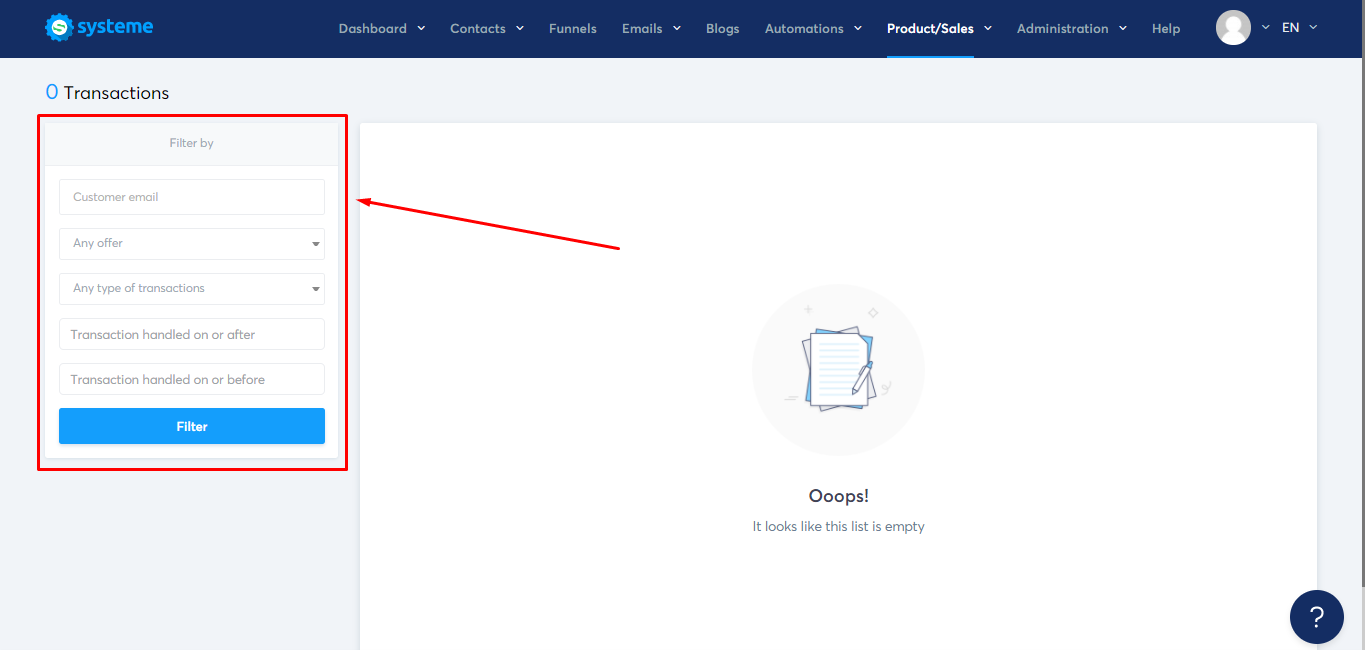The width and height of the screenshot is (1365, 650).
Task: Navigate to the Funnels section
Action: pos(572,28)
